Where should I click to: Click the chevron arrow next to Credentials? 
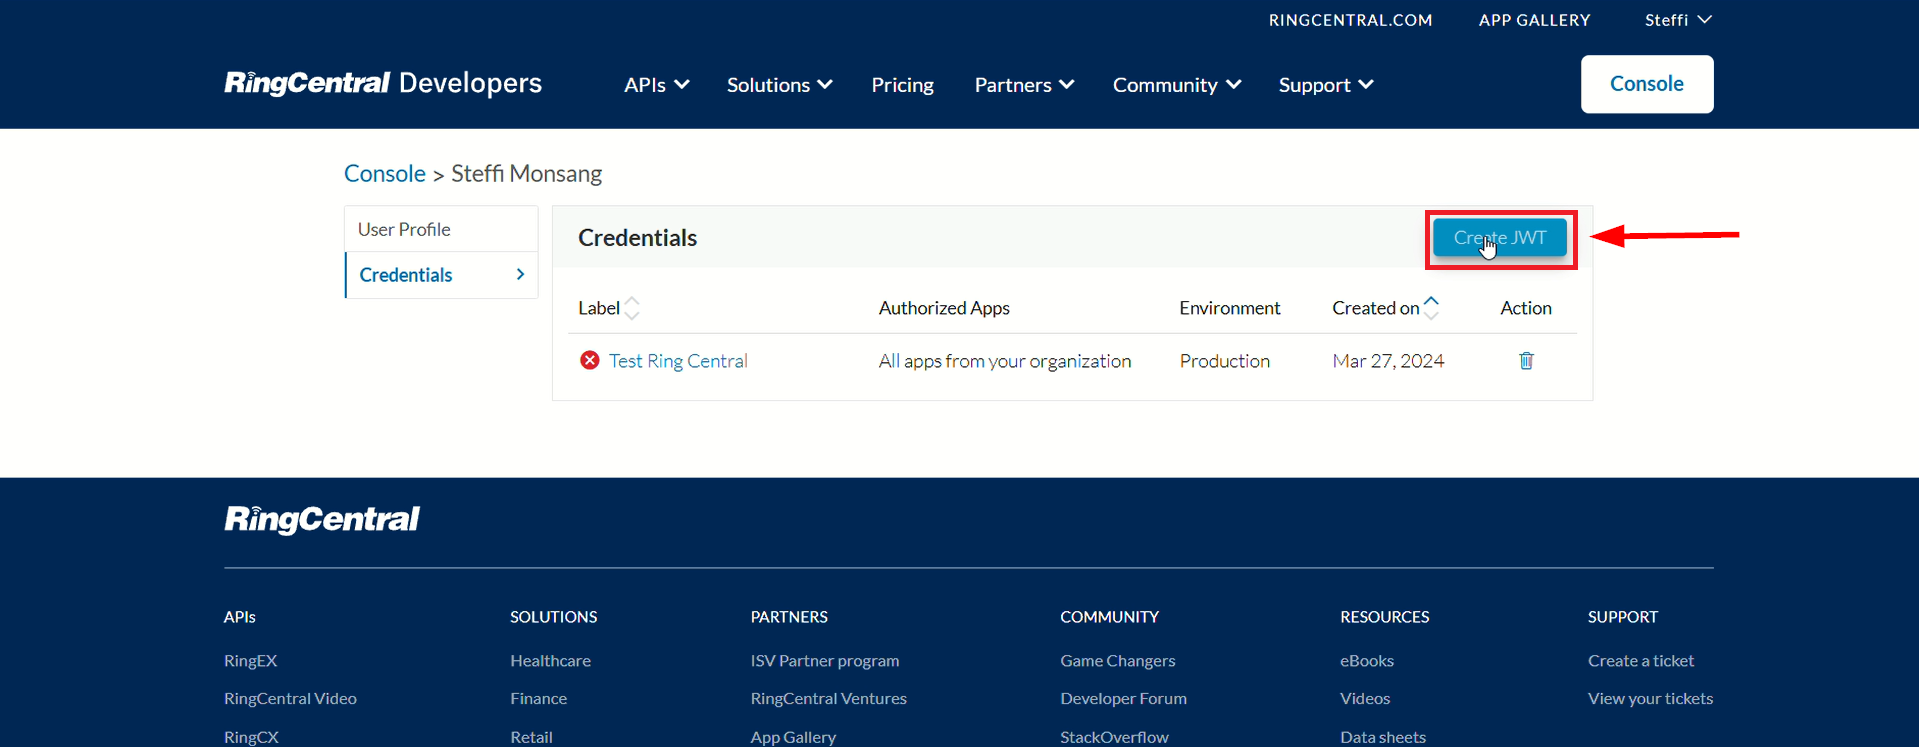click(520, 274)
